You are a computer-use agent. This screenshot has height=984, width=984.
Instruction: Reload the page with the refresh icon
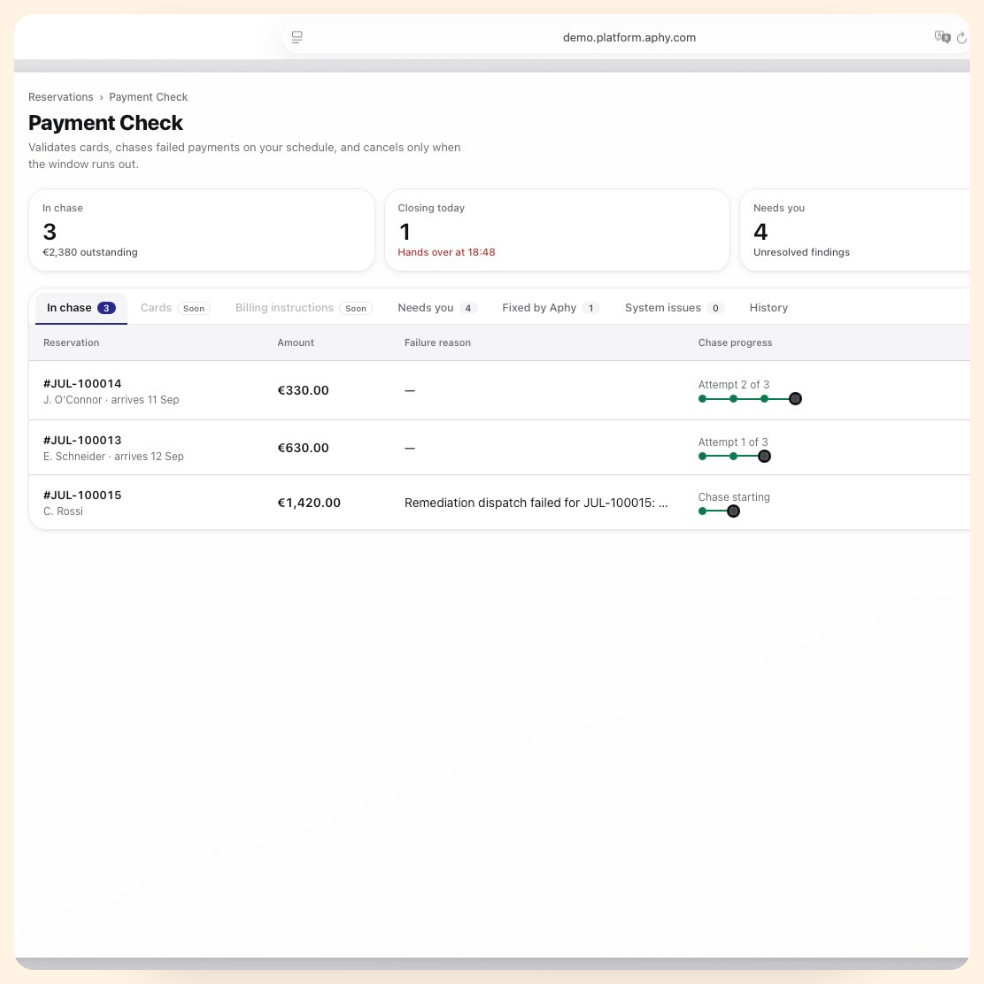pyautogui.click(x=961, y=38)
